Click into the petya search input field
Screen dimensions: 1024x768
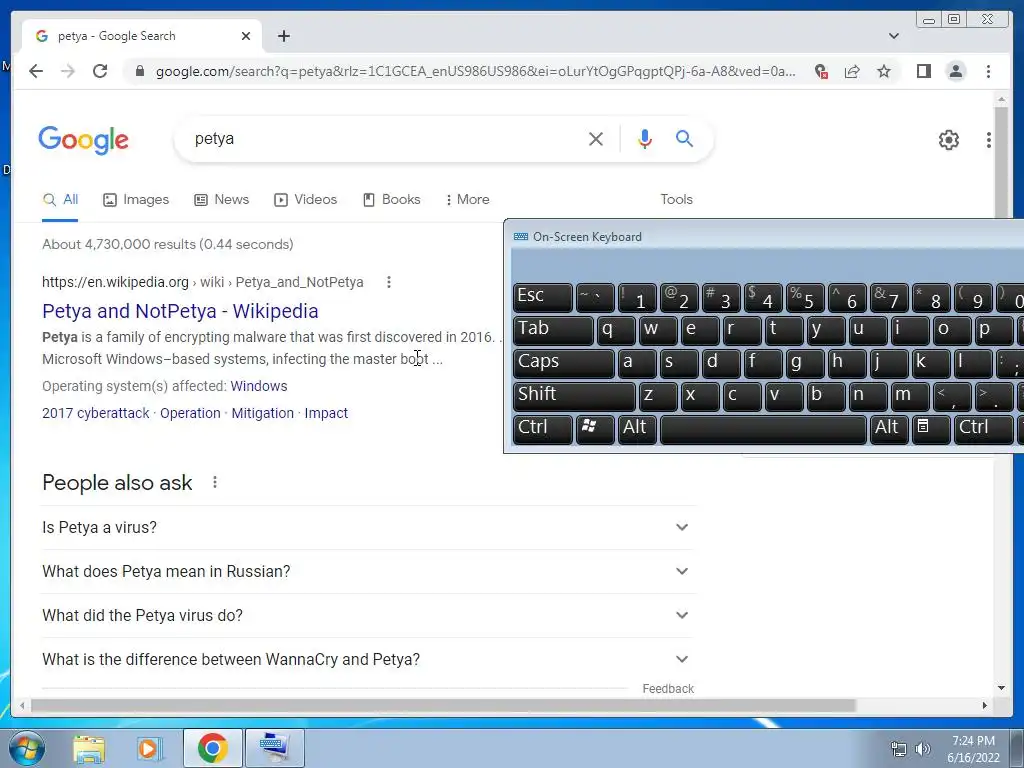coord(385,138)
